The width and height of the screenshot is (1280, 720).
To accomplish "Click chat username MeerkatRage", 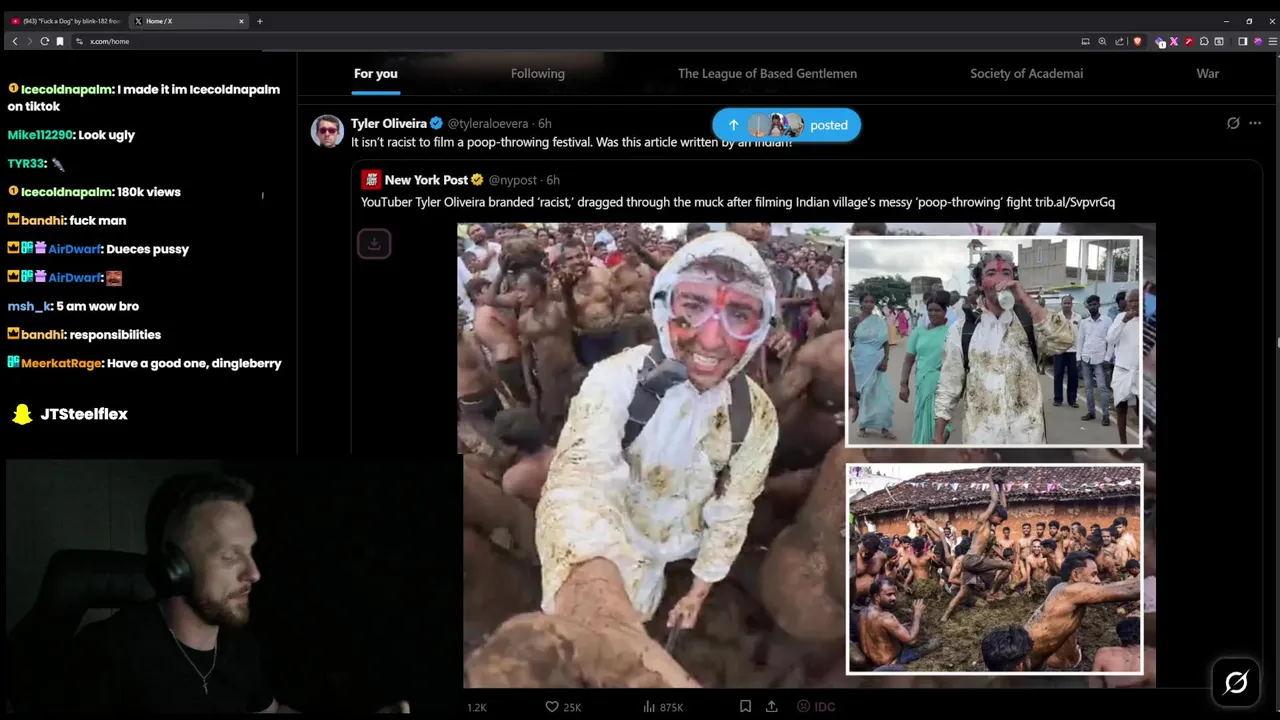I will [61, 363].
